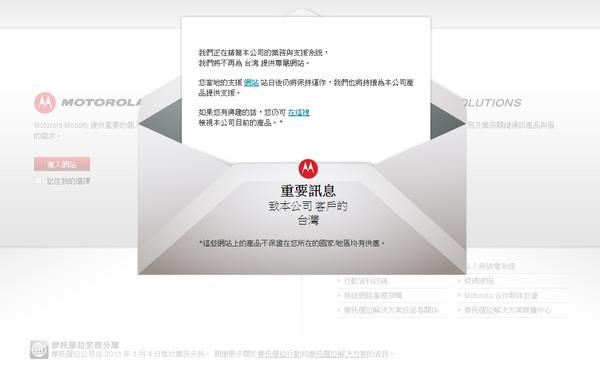This screenshot has width=600, height=384.
Task: Open the 摩托羅拉解決方案投資者關係 link
Action: click(x=391, y=310)
